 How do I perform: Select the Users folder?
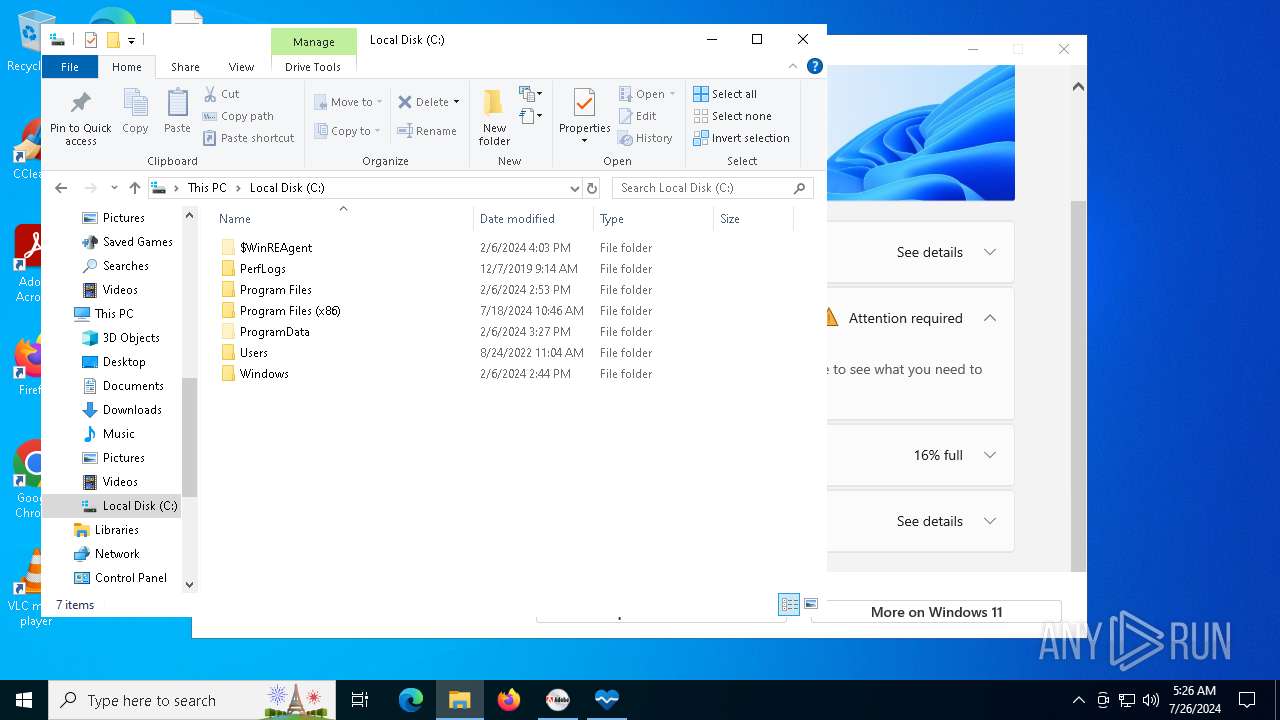254,353
